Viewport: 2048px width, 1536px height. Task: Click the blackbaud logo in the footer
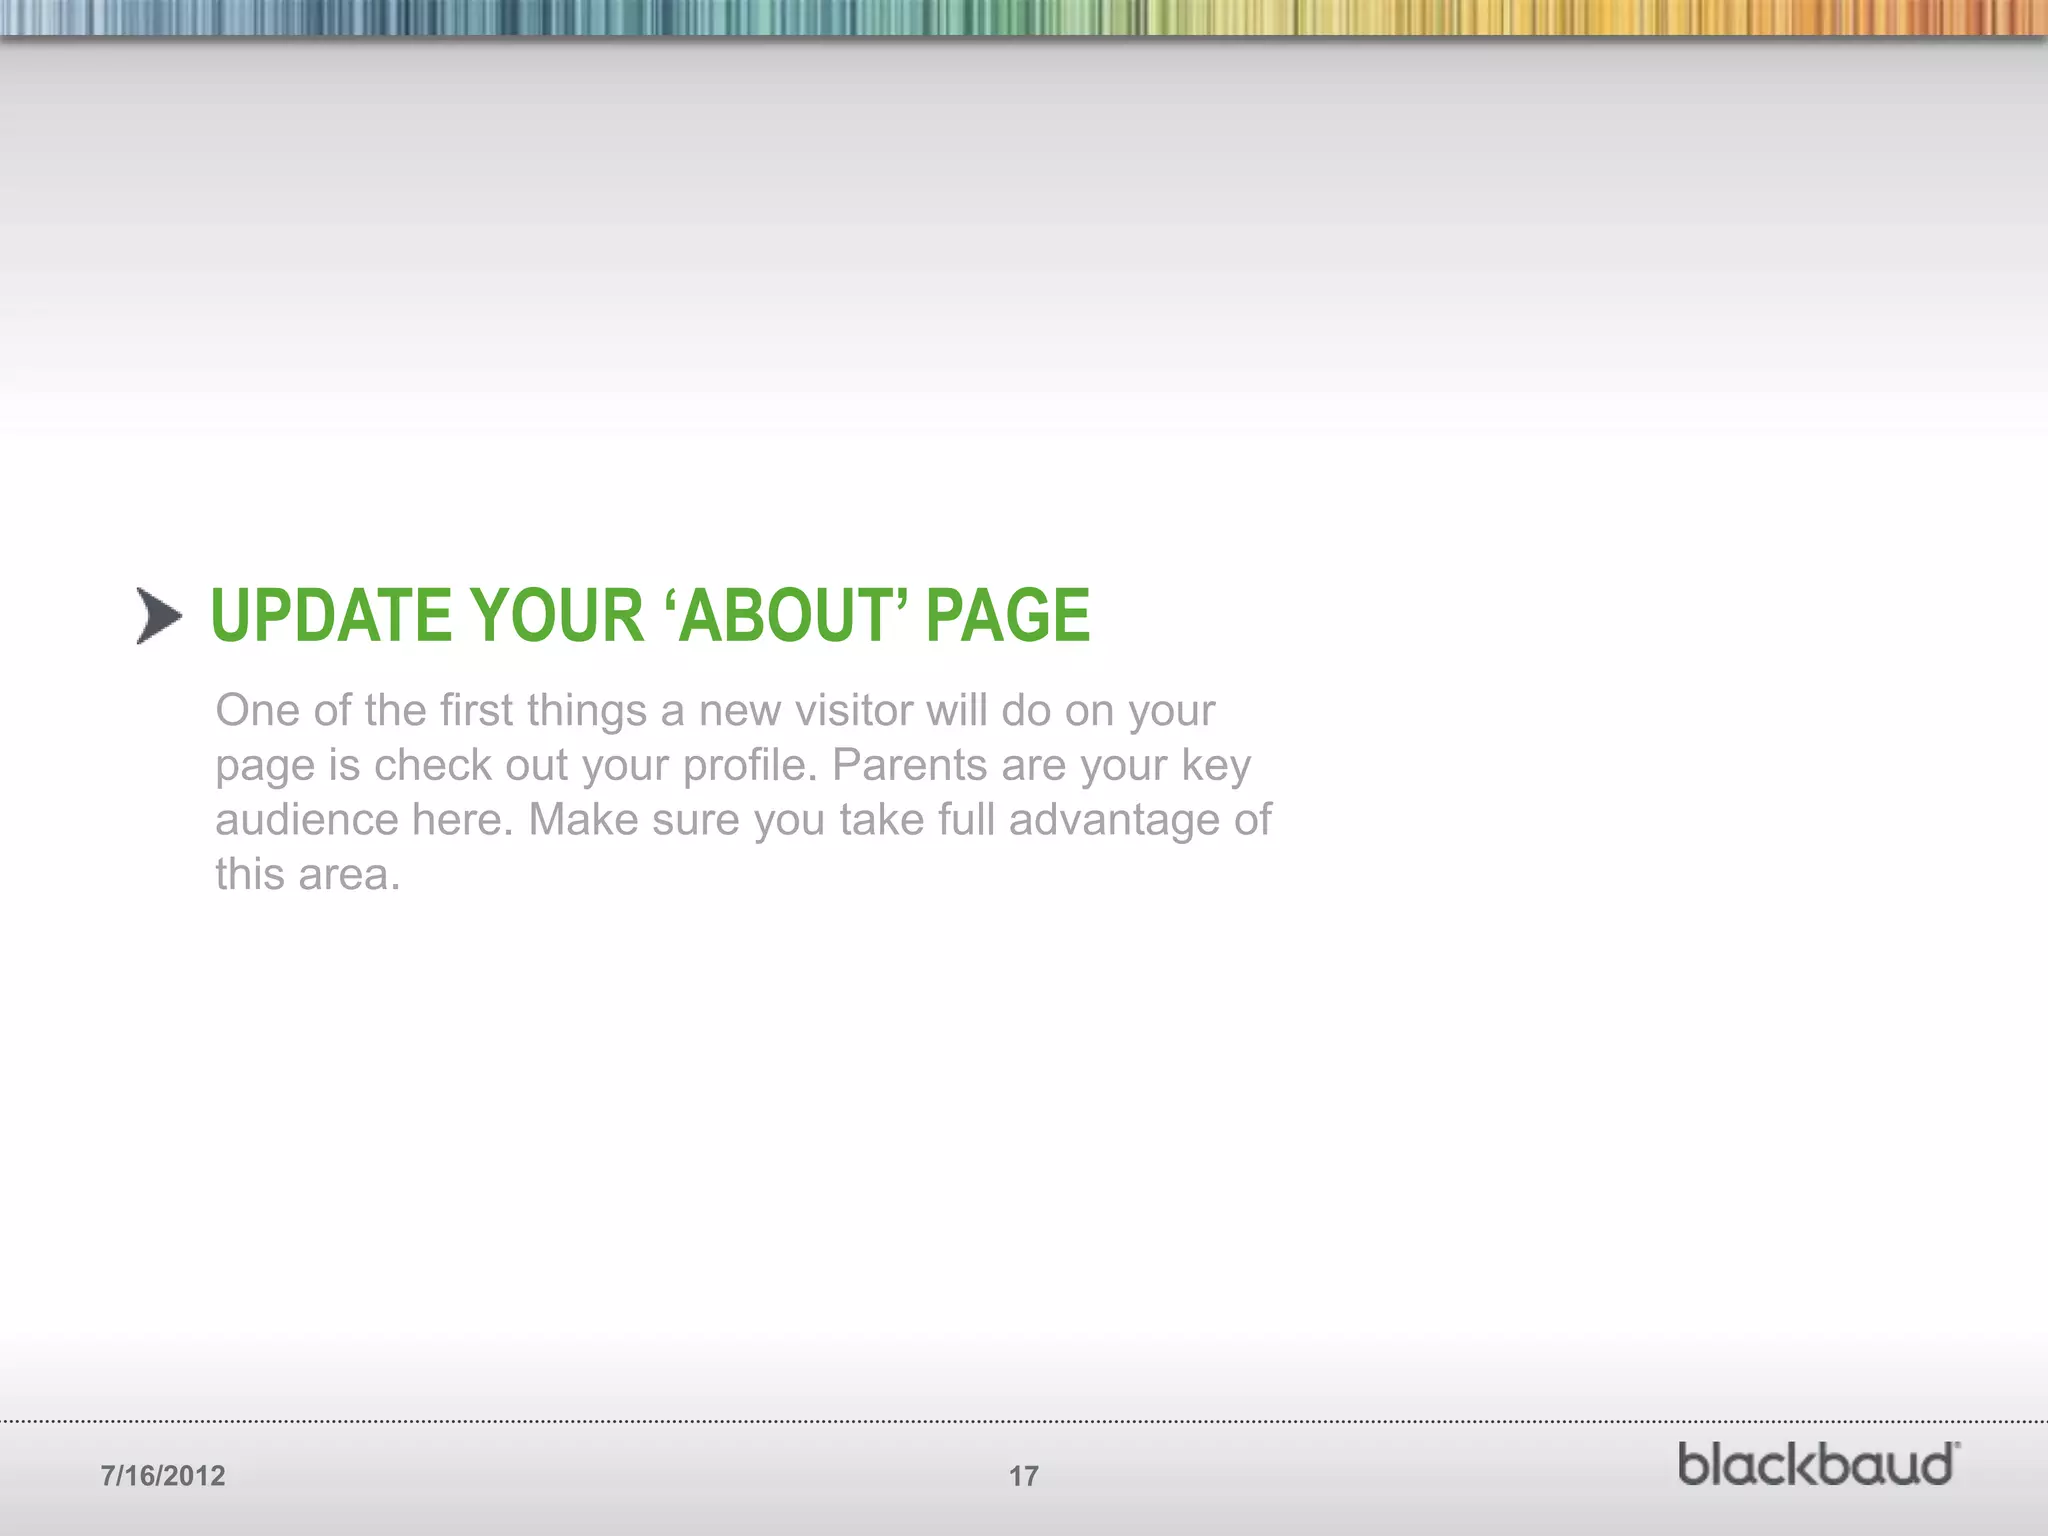(x=1818, y=1464)
